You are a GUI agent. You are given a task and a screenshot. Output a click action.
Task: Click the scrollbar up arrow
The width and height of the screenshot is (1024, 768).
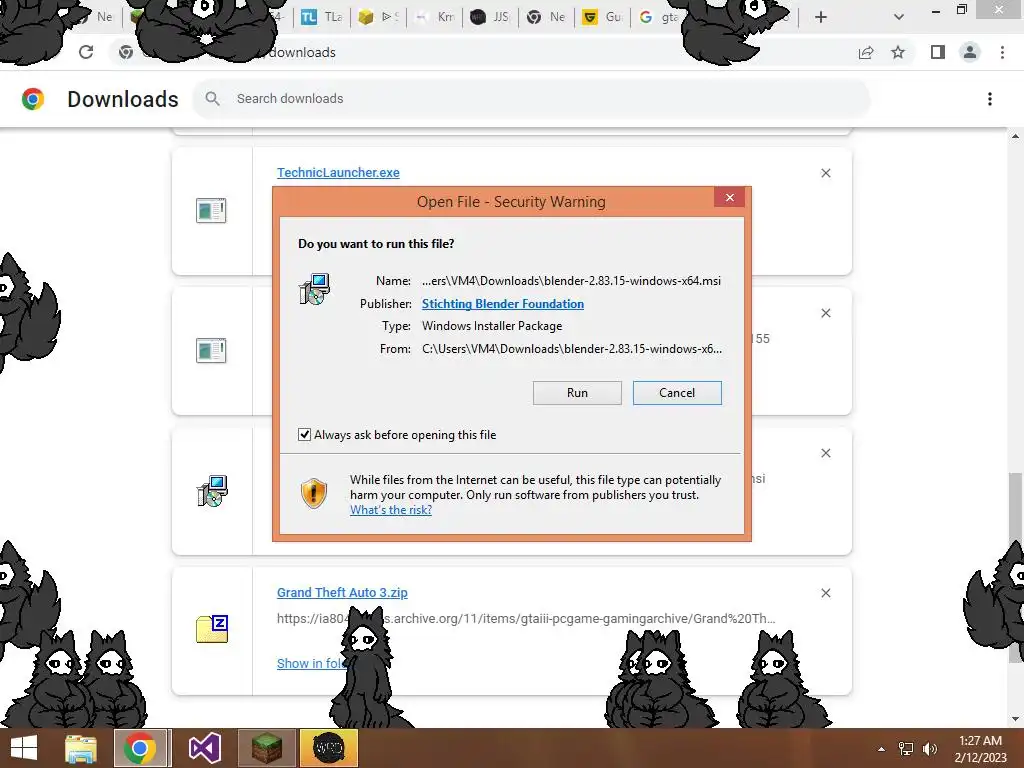[x=1015, y=136]
